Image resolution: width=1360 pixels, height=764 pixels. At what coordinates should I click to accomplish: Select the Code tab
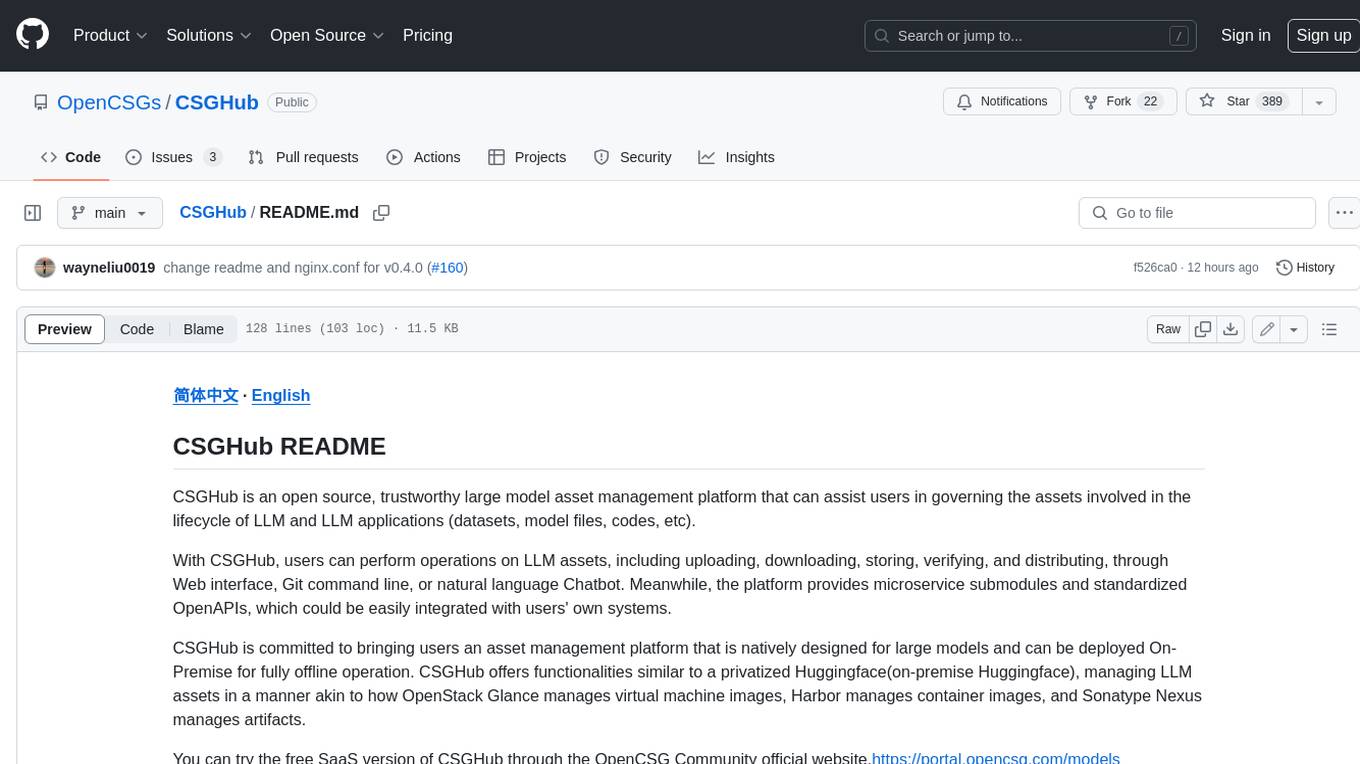pyautogui.click(x=71, y=157)
